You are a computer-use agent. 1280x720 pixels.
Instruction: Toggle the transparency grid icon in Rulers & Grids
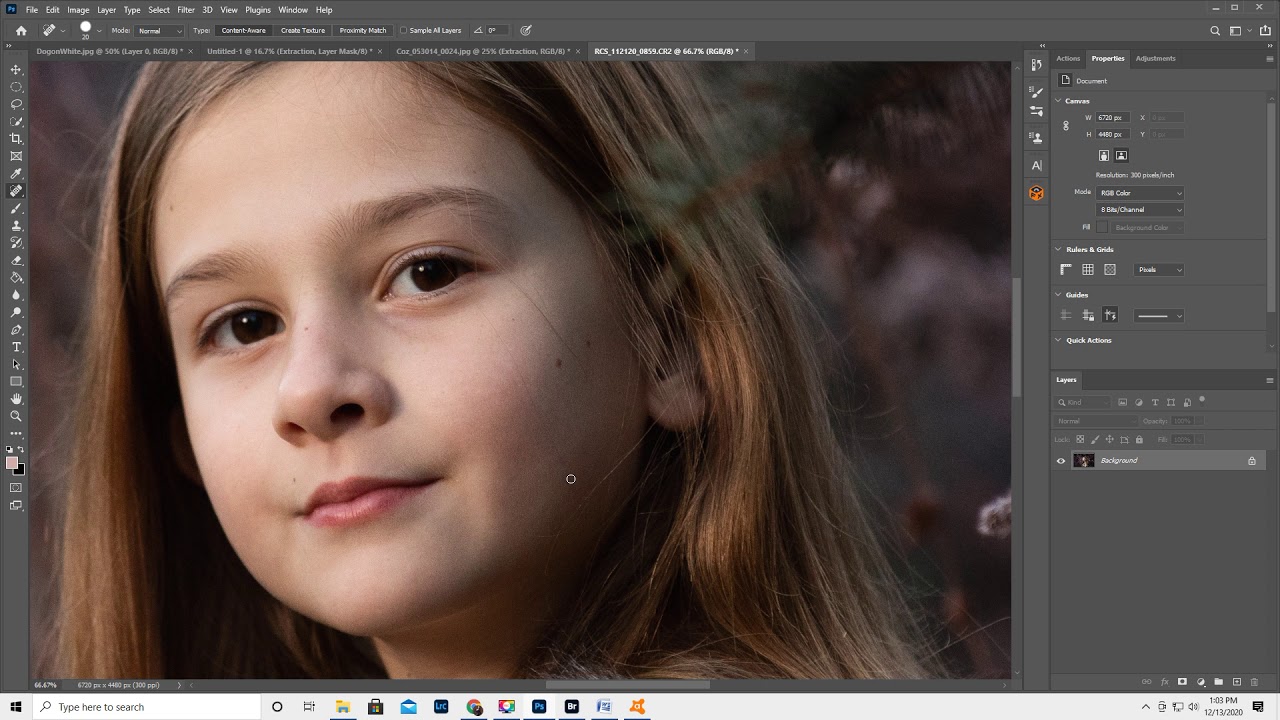tap(1110, 269)
